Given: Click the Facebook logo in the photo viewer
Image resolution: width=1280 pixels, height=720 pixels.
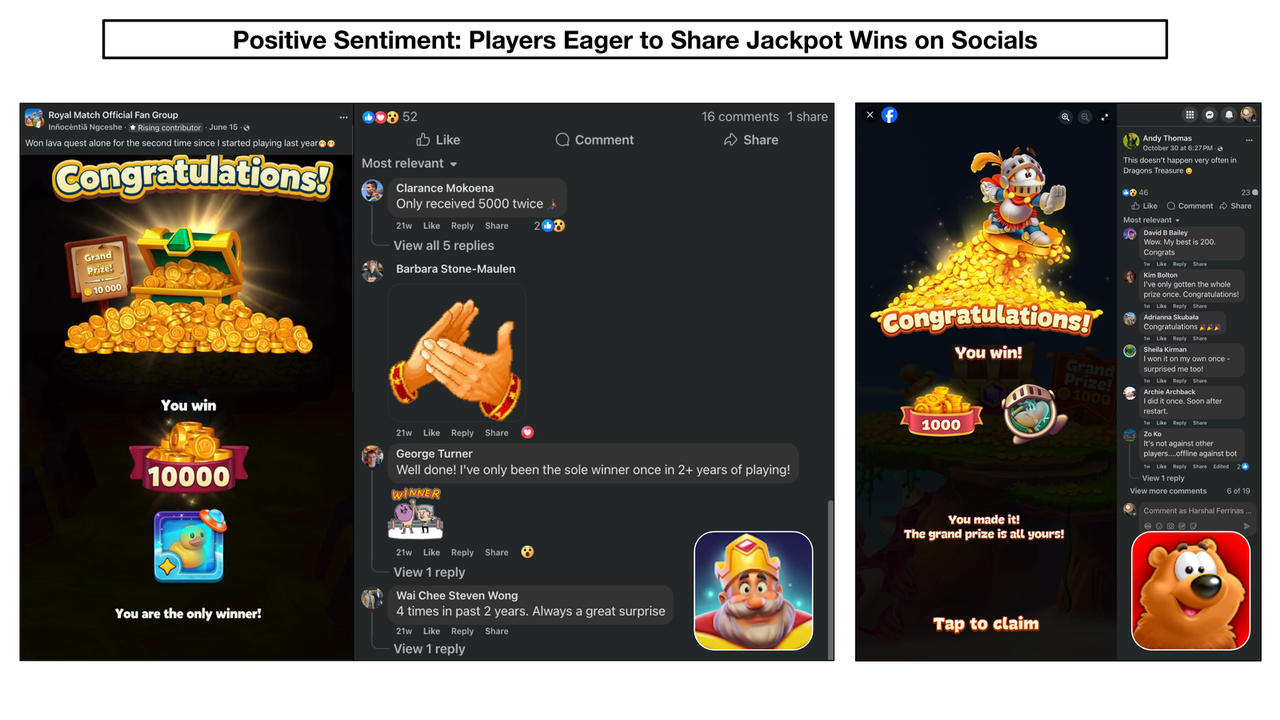Looking at the screenshot, I should [x=889, y=115].
